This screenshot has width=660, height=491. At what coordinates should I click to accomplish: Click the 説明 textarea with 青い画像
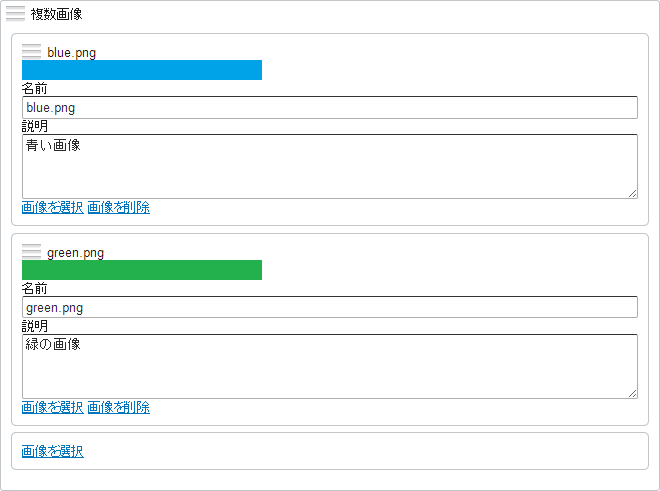pyautogui.click(x=330, y=166)
